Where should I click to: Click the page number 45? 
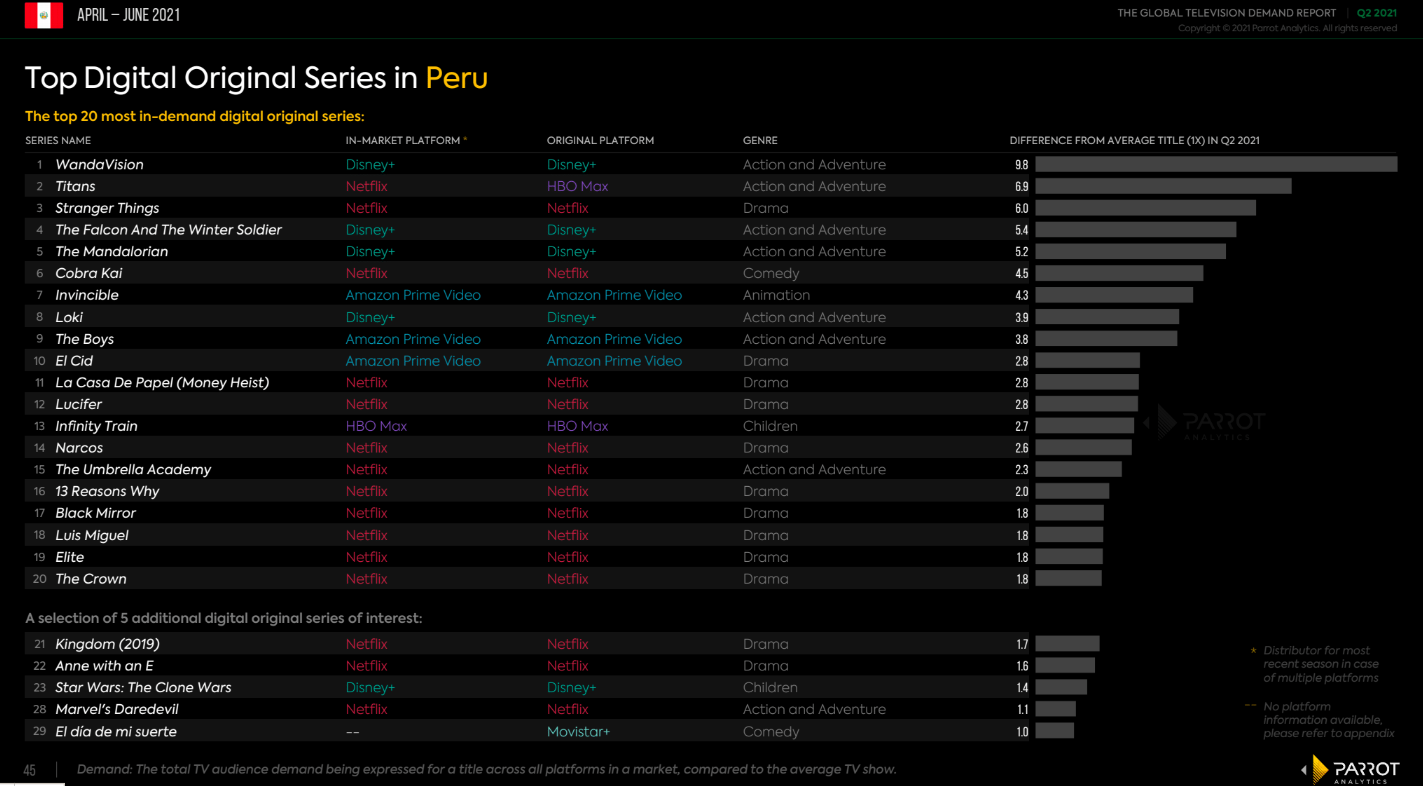point(30,769)
